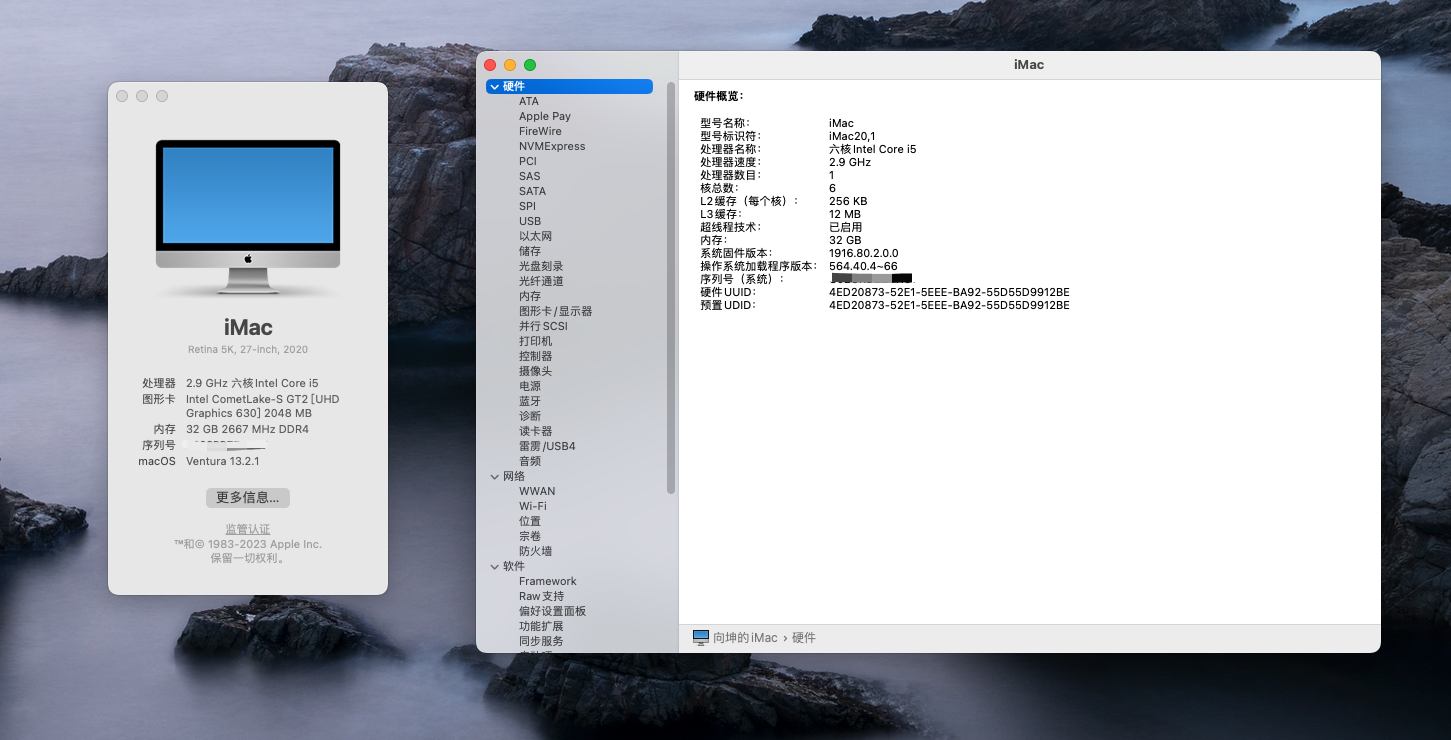Click Retina 5K, 27-inch, 2020 subtitle
The height and width of the screenshot is (740, 1451).
[248, 349]
